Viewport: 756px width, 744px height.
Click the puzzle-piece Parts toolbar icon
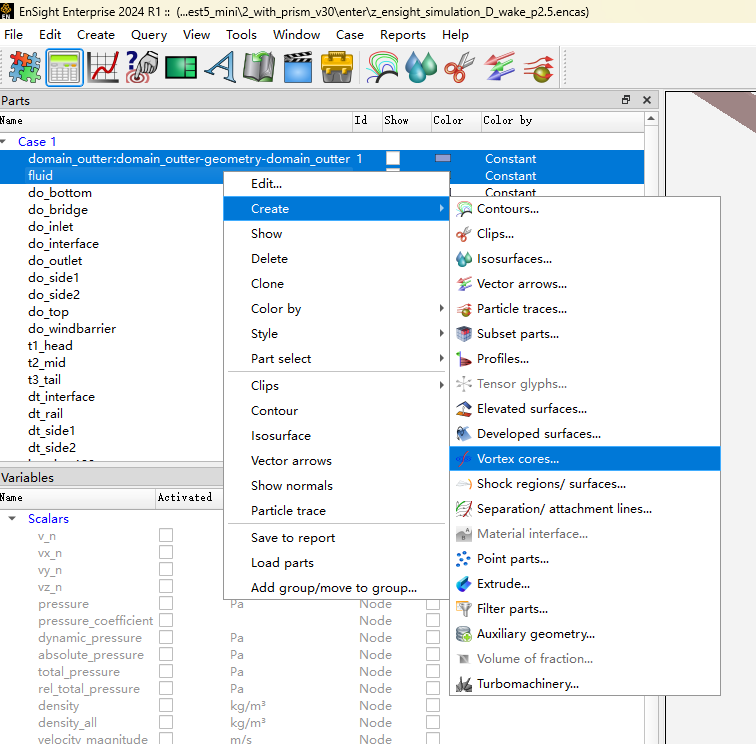[x=25, y=68]
